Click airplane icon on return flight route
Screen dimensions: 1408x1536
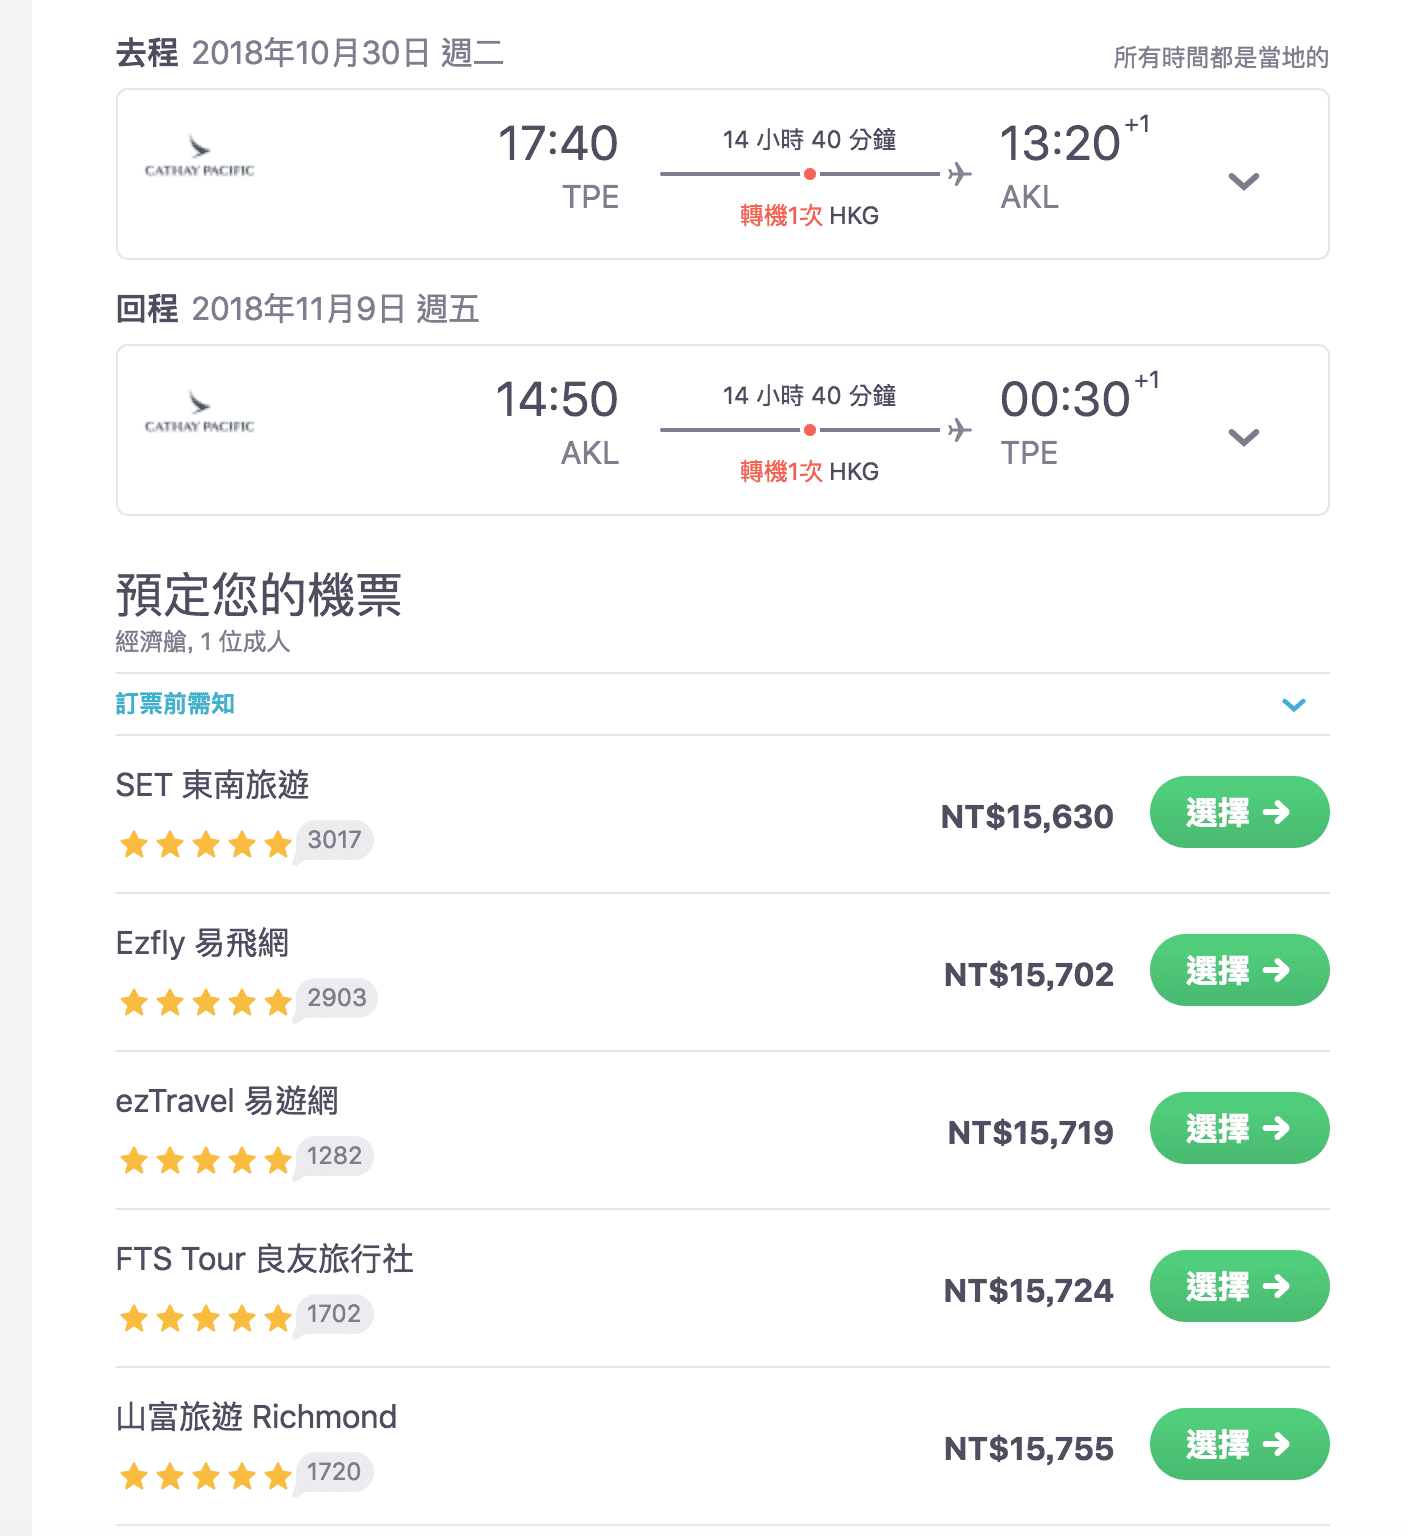[960, 430]
